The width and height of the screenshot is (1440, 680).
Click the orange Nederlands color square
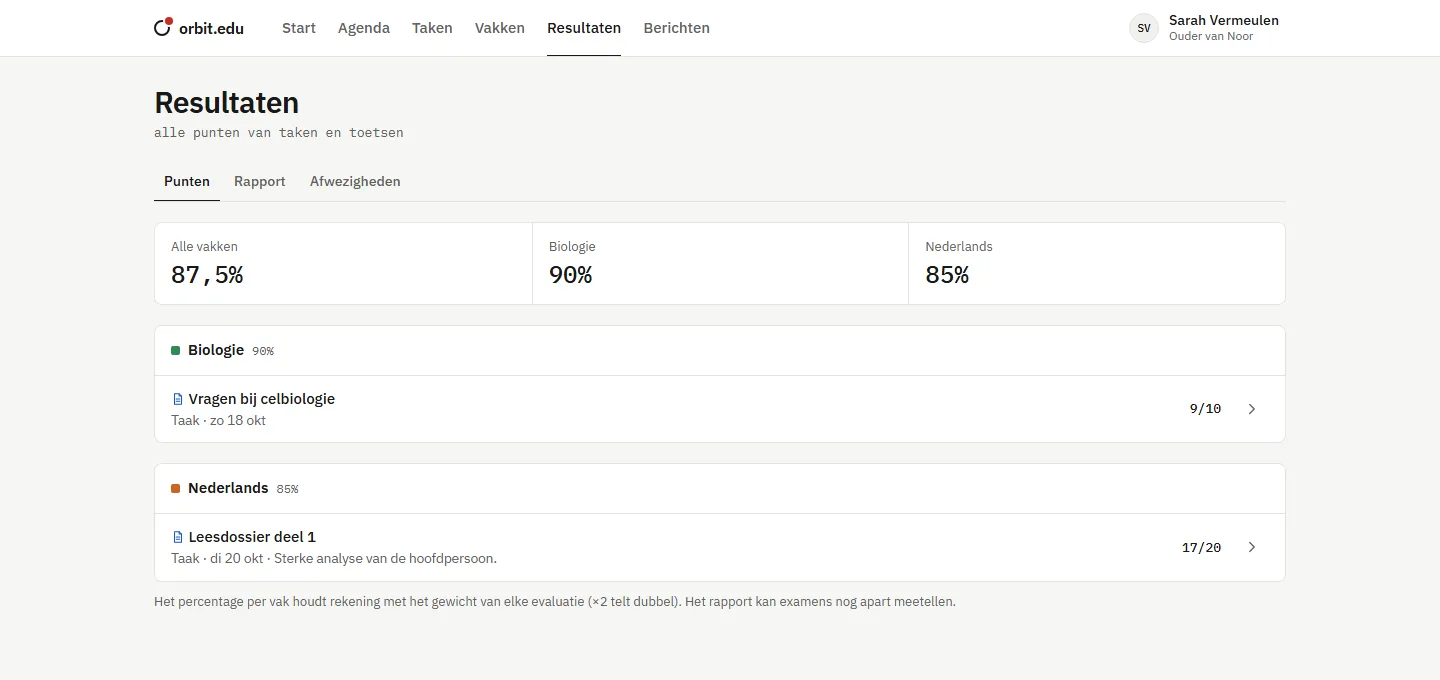click(x=175, y=489)
